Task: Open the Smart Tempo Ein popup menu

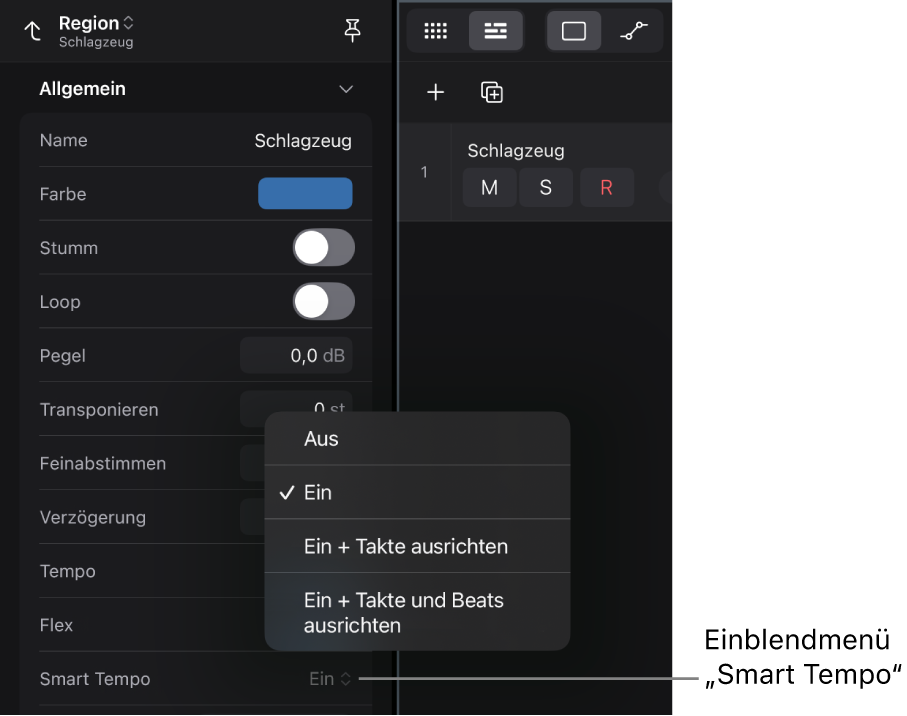Action: point(330,678)
